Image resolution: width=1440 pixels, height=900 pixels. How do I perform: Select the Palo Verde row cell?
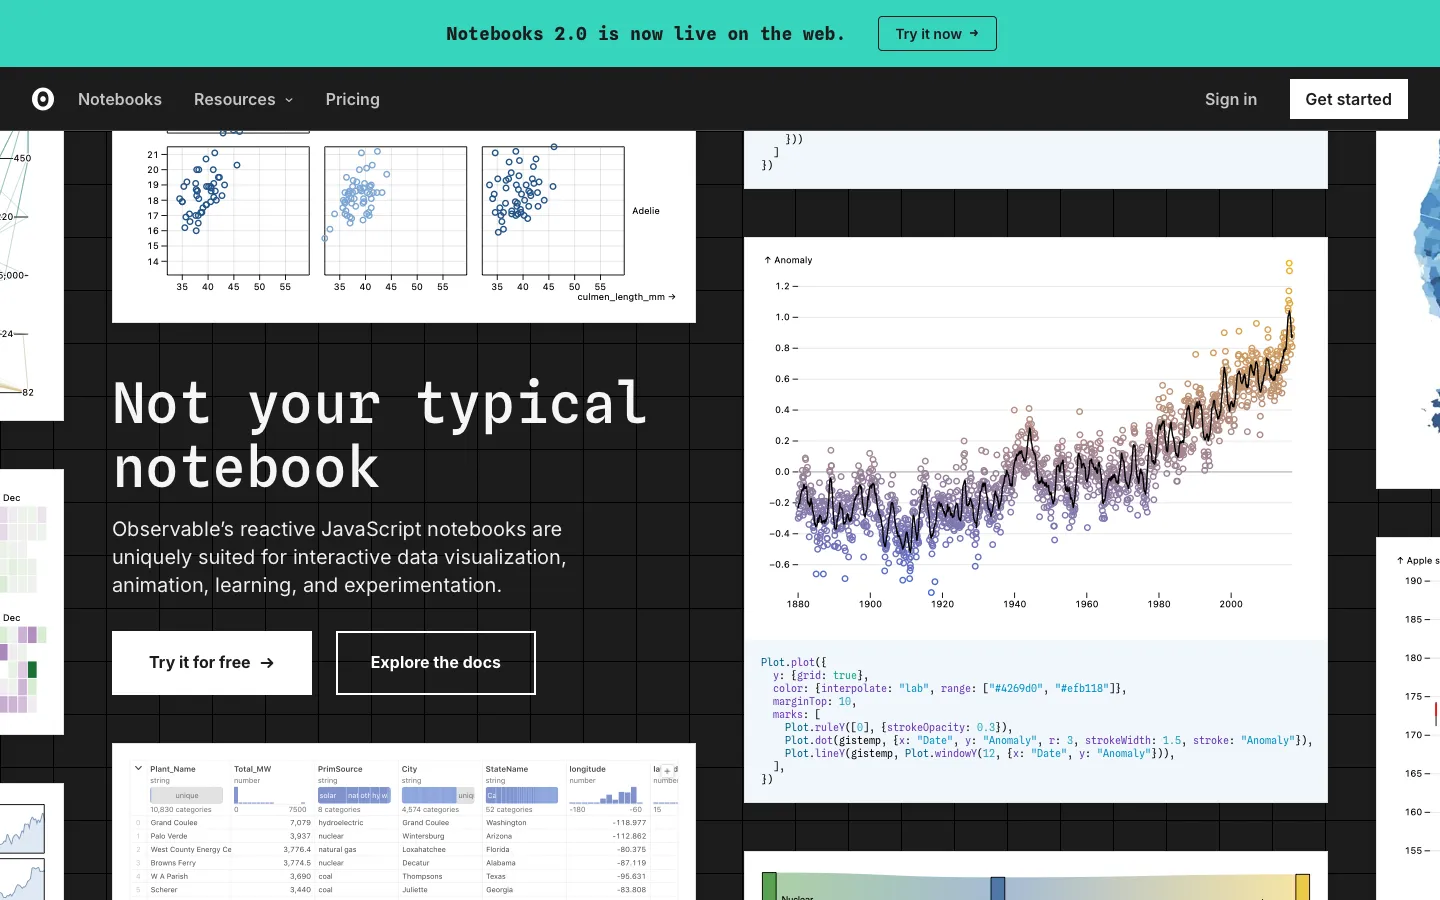pos(169,836)
